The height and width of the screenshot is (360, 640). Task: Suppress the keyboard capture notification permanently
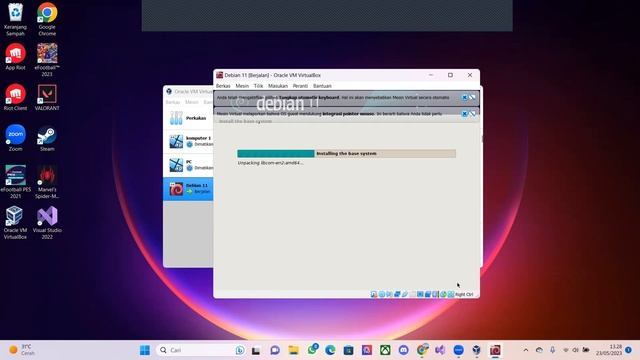473,98
